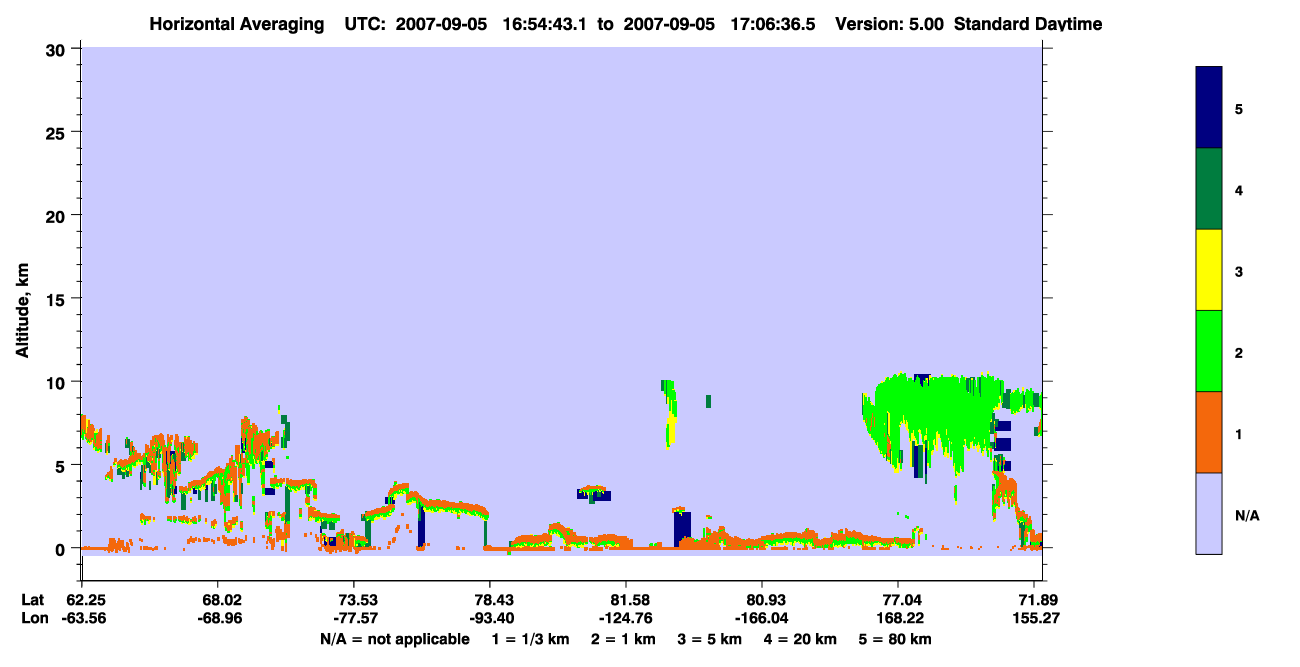
Task: Click the longitude value -68.96
Action: [x=218, y=618]
